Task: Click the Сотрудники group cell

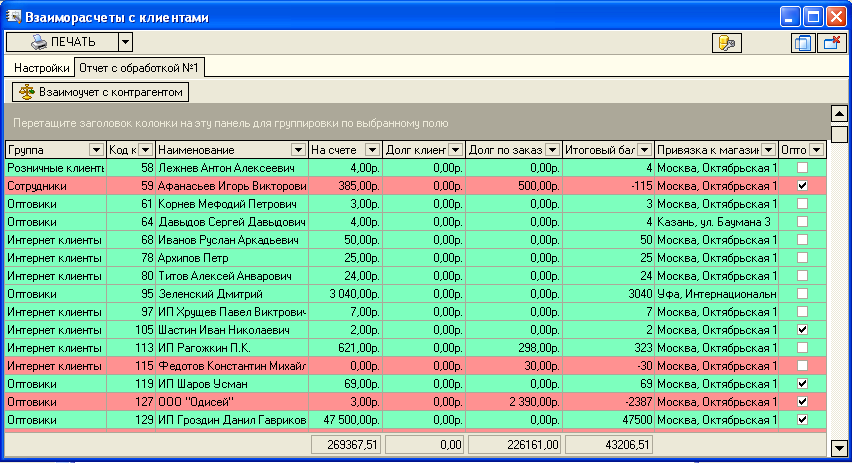Action: pos(56,186)
